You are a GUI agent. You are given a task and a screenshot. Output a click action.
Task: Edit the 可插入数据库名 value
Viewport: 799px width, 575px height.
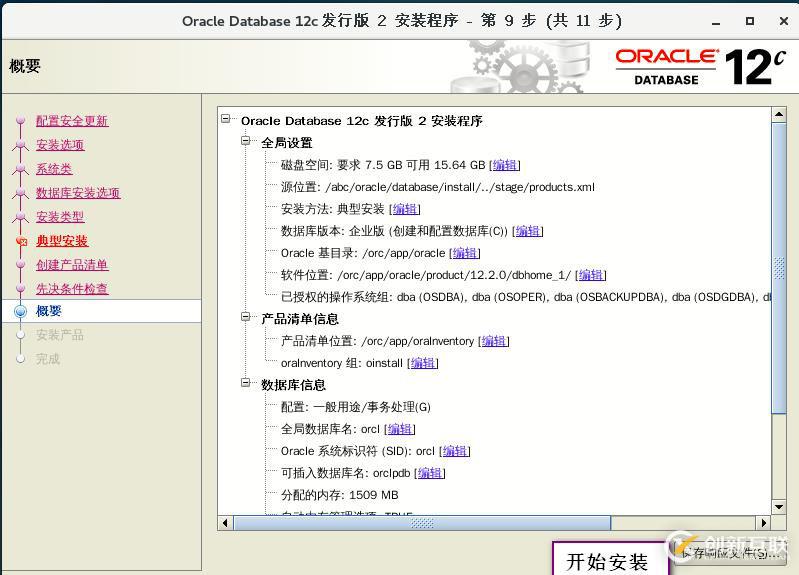(x=430, y=473)
